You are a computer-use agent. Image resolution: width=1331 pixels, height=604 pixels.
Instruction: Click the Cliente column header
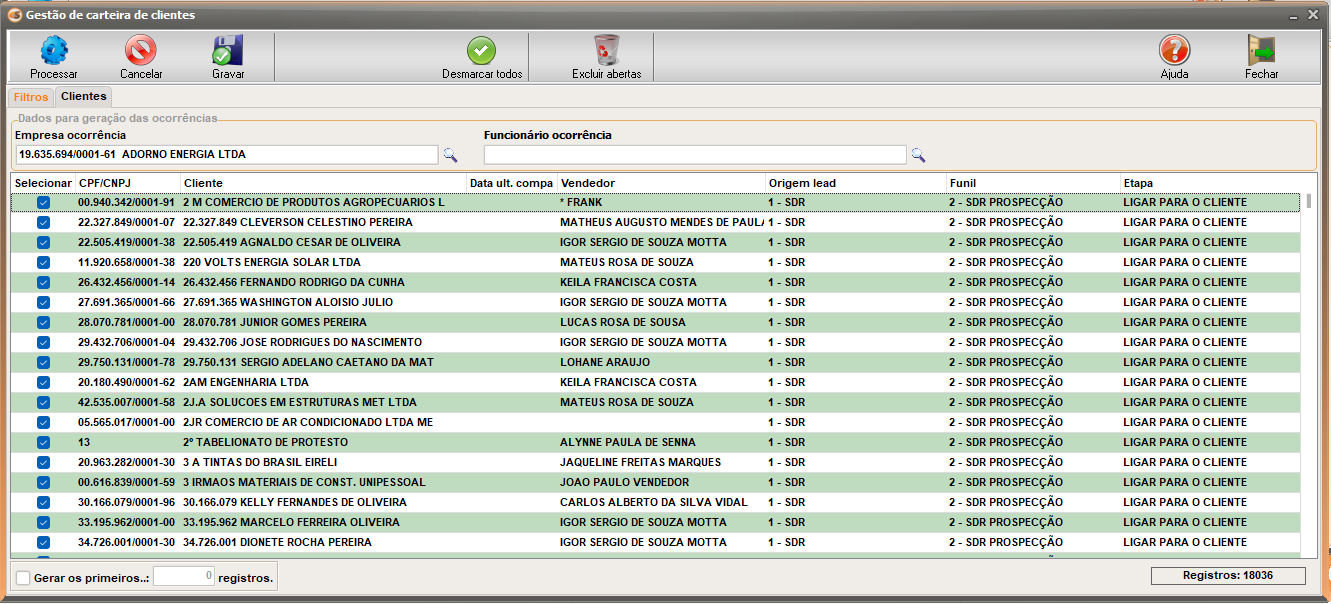coord(322,183)
